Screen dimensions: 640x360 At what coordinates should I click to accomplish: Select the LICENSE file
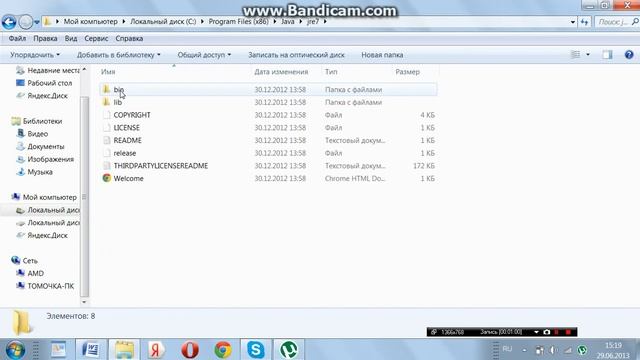[127, 128]
